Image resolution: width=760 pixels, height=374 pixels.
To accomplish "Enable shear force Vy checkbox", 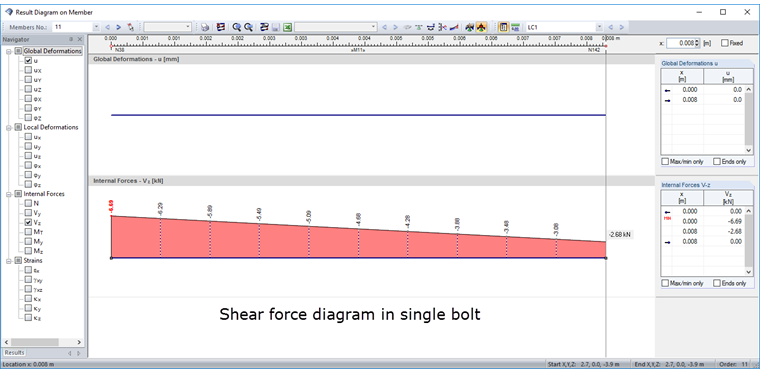I will click(28, 213).
